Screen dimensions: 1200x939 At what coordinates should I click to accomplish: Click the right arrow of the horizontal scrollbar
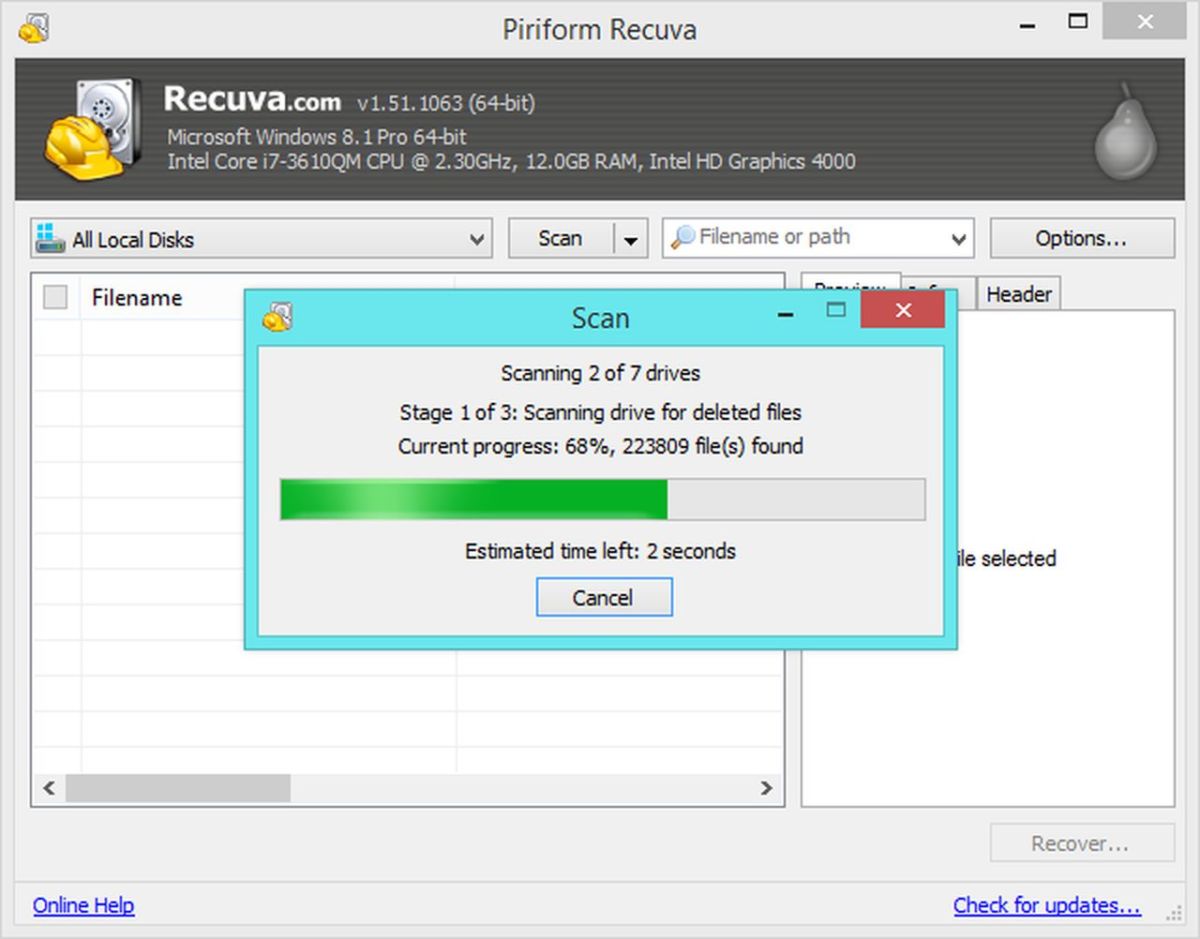[x=766, y=788]
